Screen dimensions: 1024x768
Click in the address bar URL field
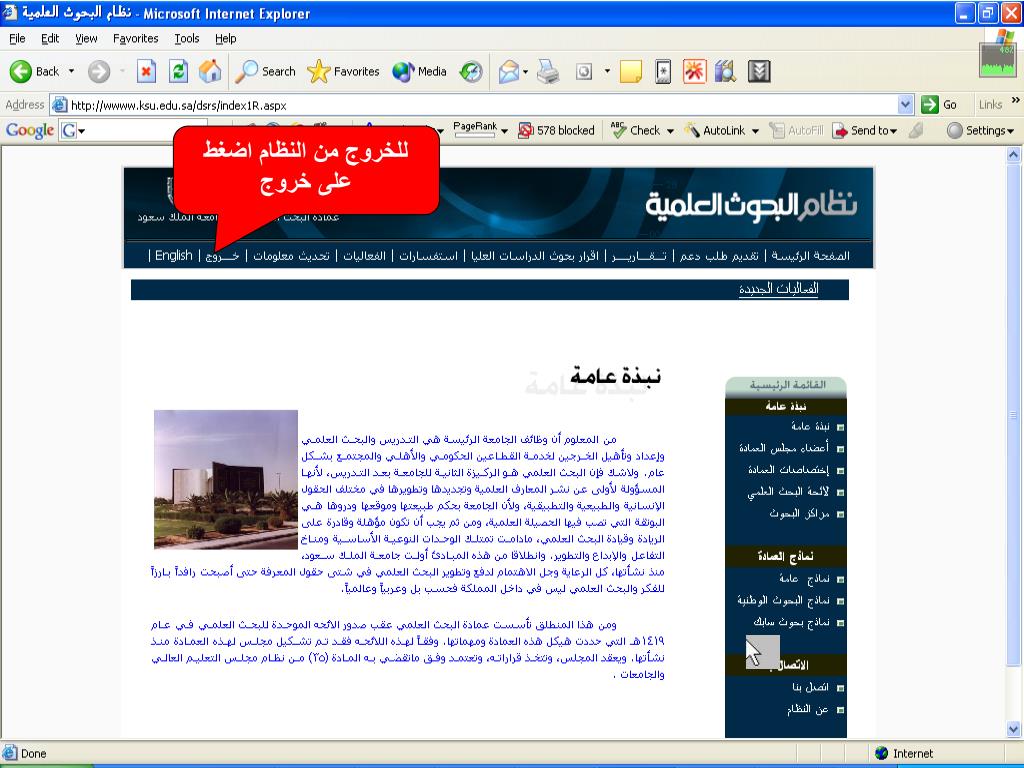coord(483,104)
